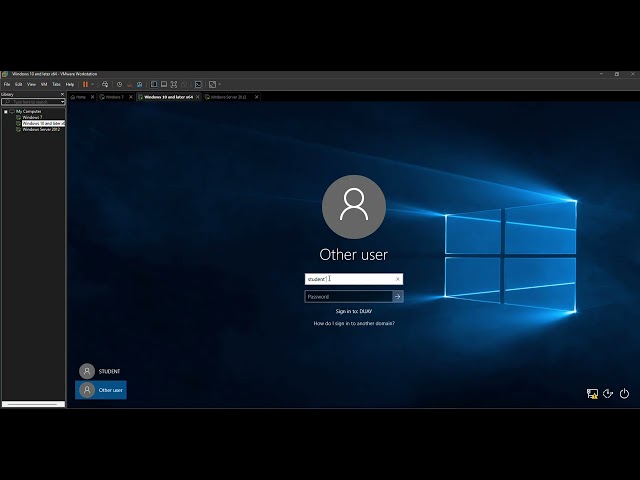Click the Stretch Guest display icon
The image size is (640, 480).
pos(212,84)
